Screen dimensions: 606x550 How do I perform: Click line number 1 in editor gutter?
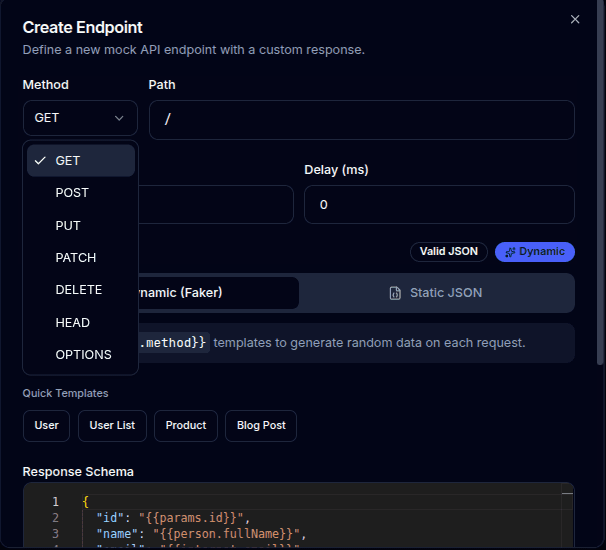(55, 502)
